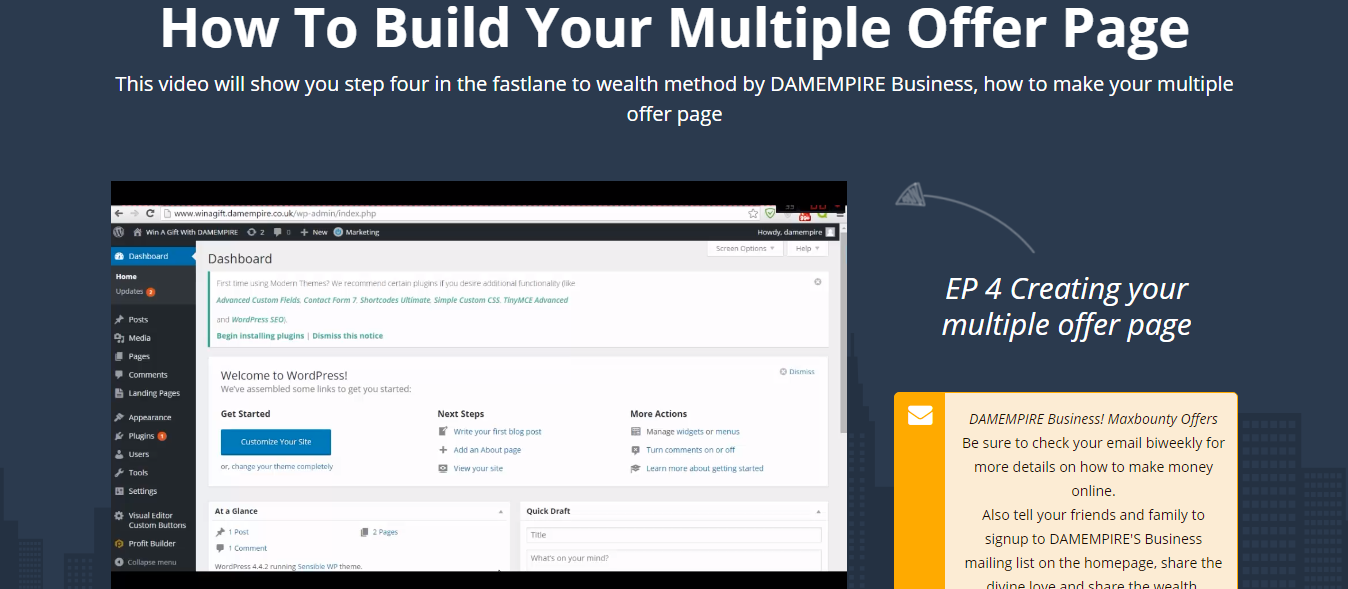Click the orange envelope icon

pos(919,415)
